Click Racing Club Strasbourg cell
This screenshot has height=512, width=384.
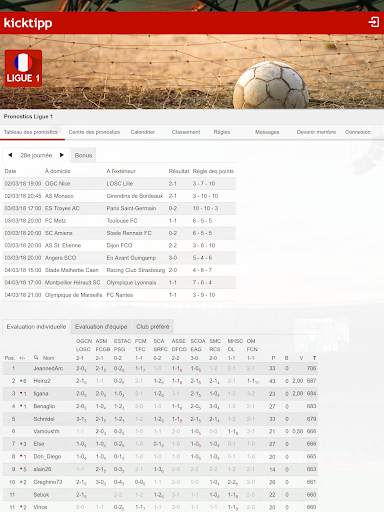click(x=136, y=270)
